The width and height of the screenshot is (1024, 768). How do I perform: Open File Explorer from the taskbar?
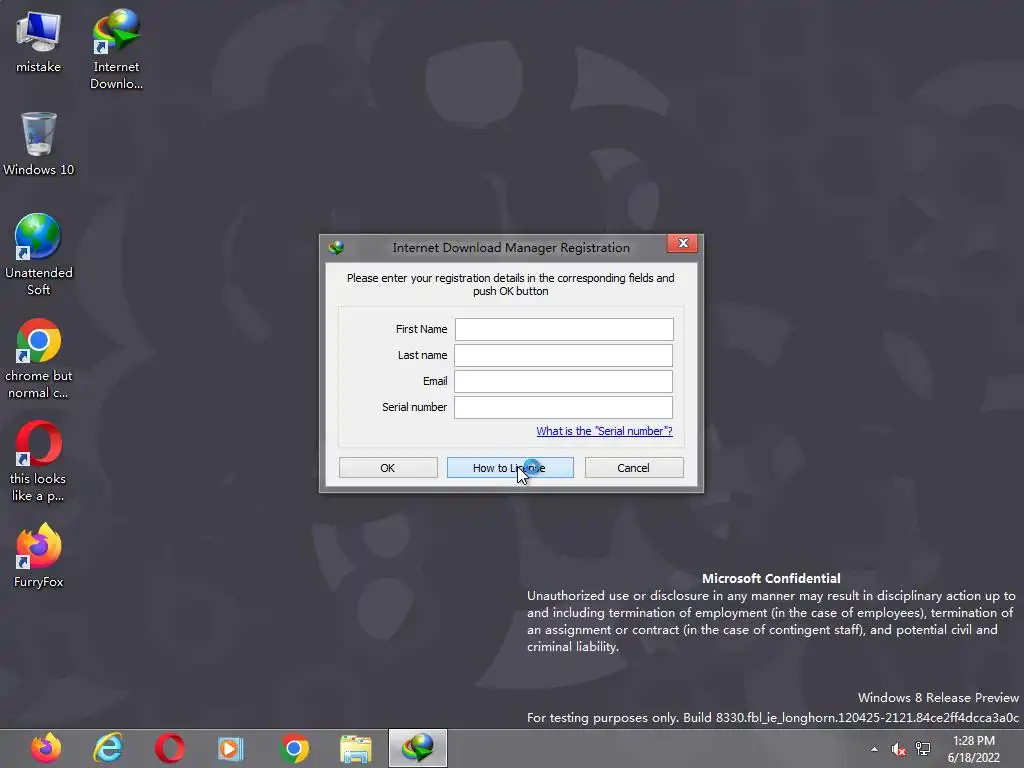click(356, 748)
